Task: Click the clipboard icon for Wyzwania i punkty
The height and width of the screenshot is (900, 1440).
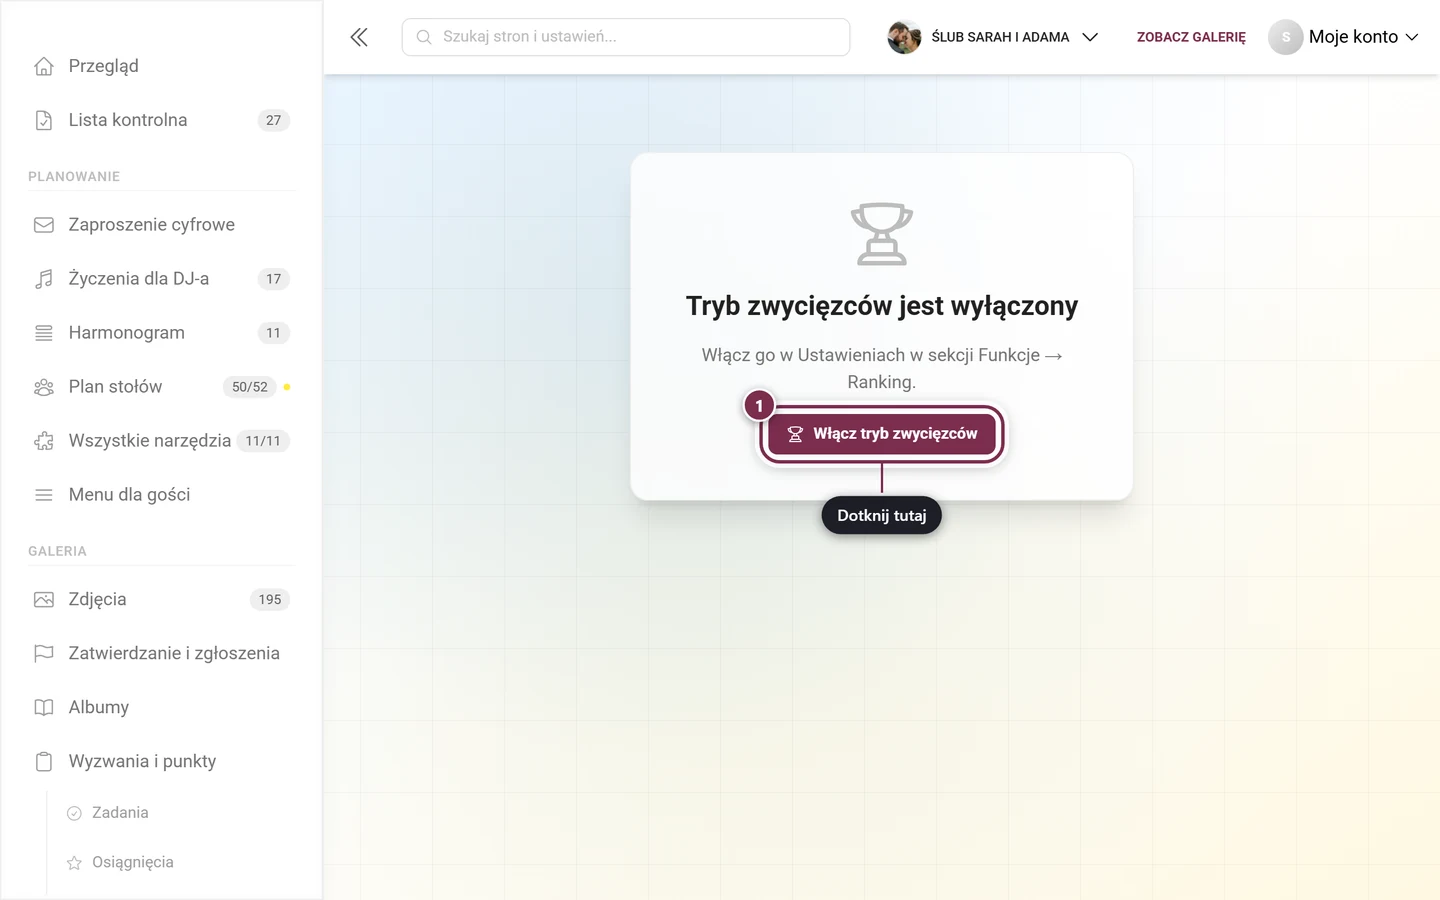Action: tap(44, 762)
